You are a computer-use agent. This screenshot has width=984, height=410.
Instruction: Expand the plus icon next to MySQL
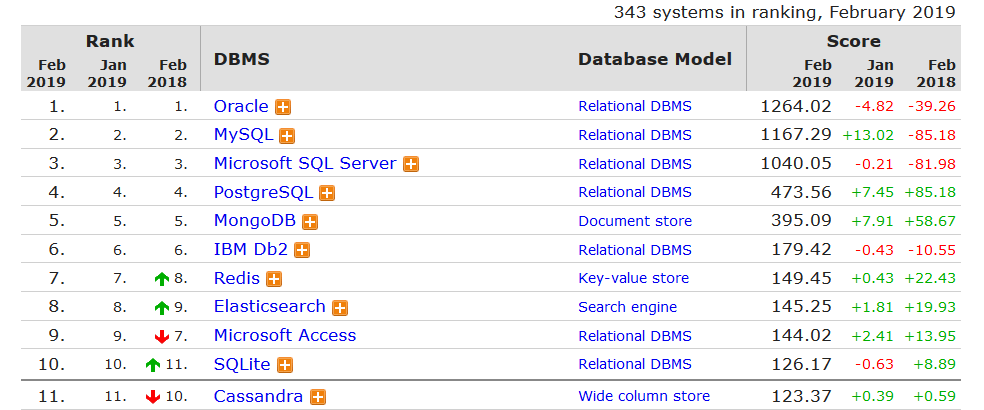pyautogui.click(x=287, y=136)
